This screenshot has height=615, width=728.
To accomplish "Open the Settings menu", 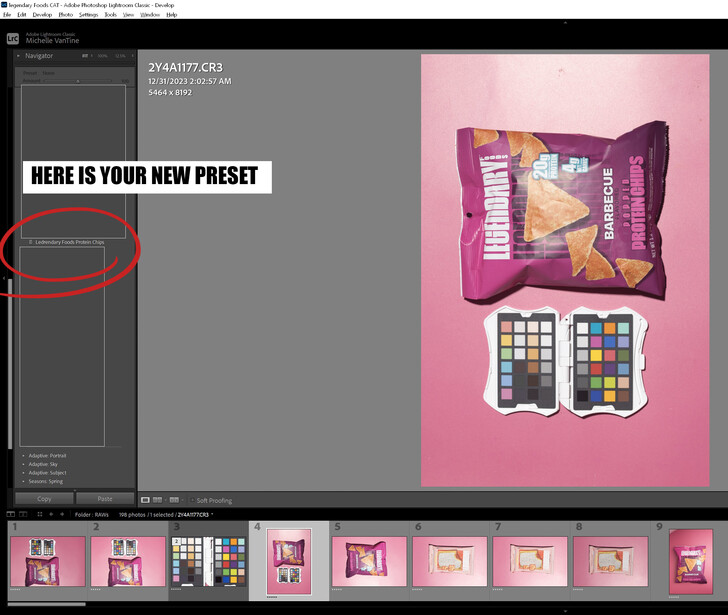I will (88, 15).
